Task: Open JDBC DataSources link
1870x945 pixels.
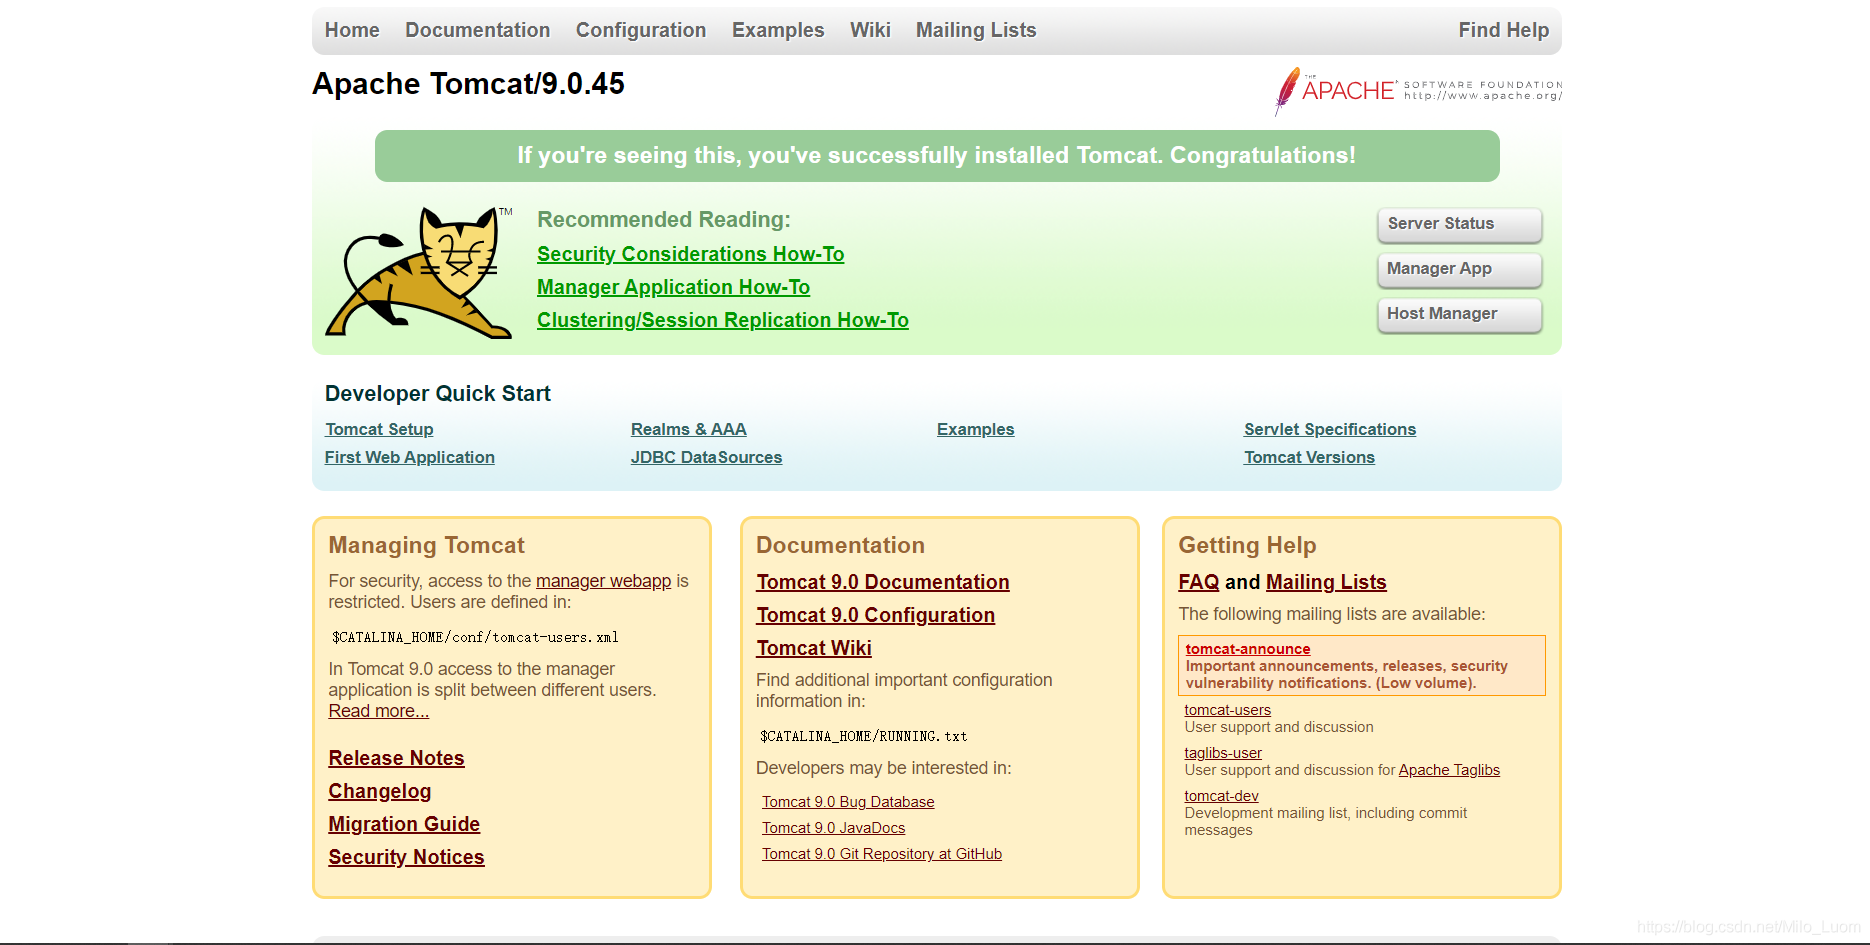Action: pos(706,457)
